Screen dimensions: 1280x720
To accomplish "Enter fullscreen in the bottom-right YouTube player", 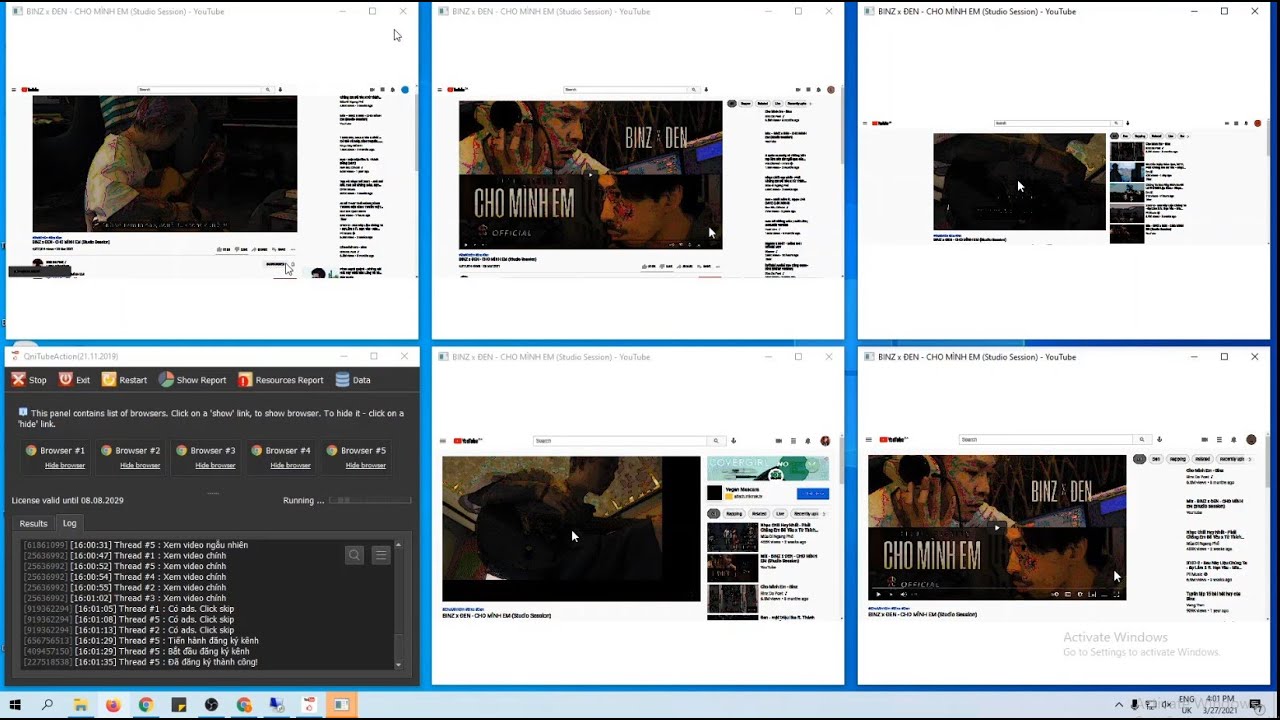I will pos(1116,594).
